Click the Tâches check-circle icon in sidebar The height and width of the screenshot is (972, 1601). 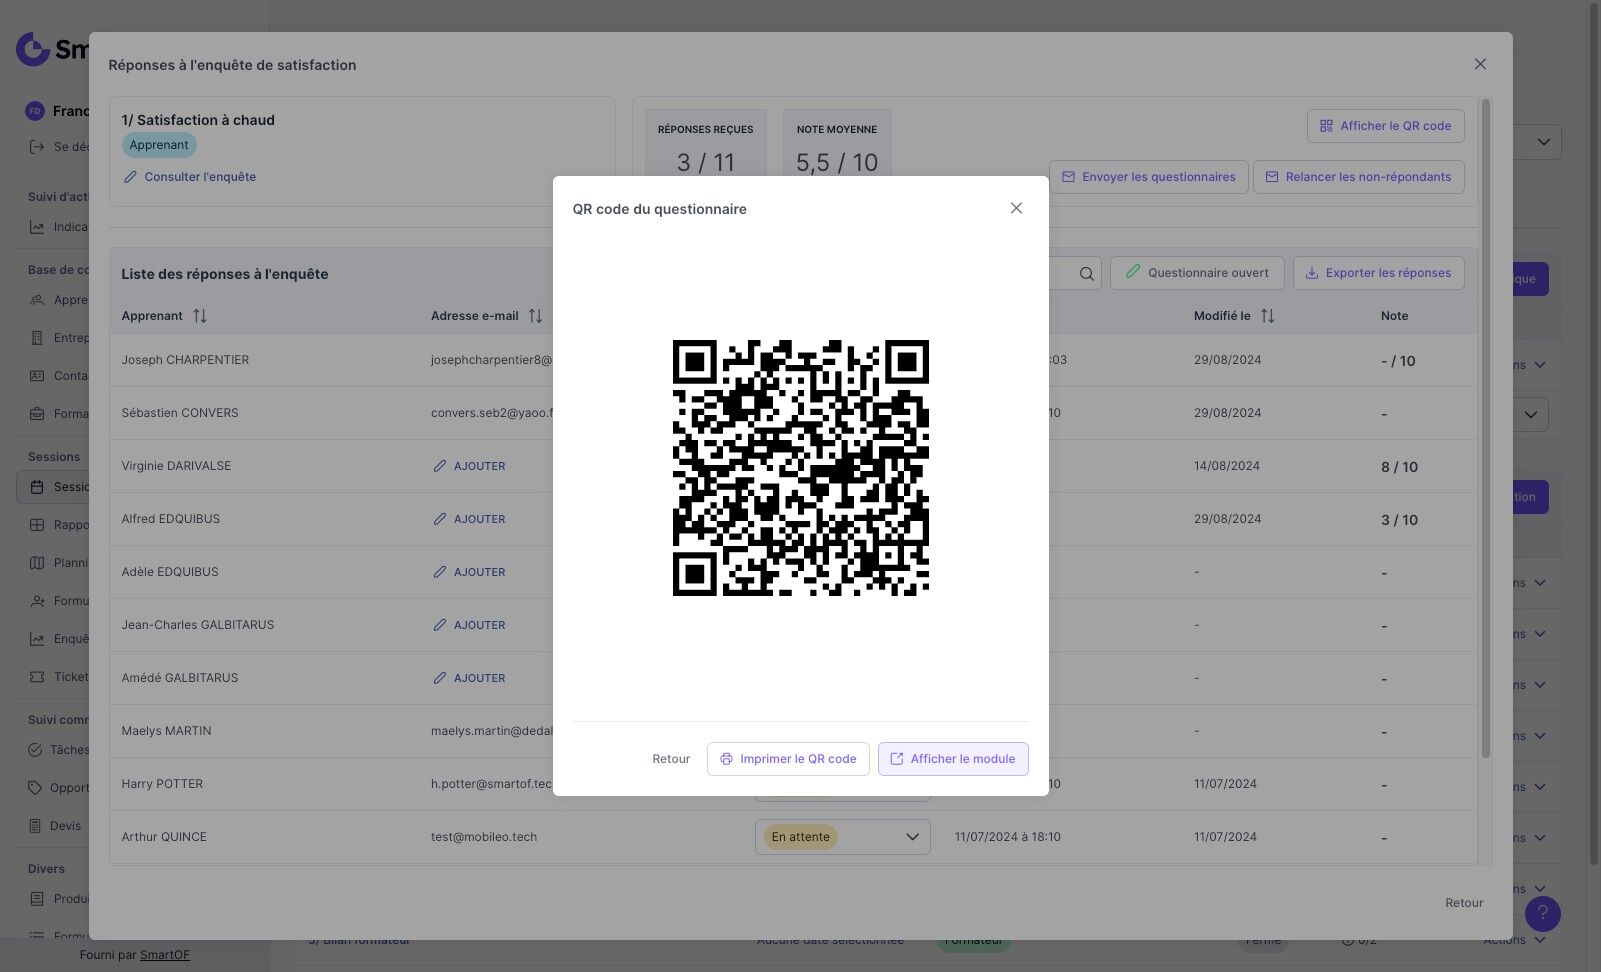[x=35, y=750]
